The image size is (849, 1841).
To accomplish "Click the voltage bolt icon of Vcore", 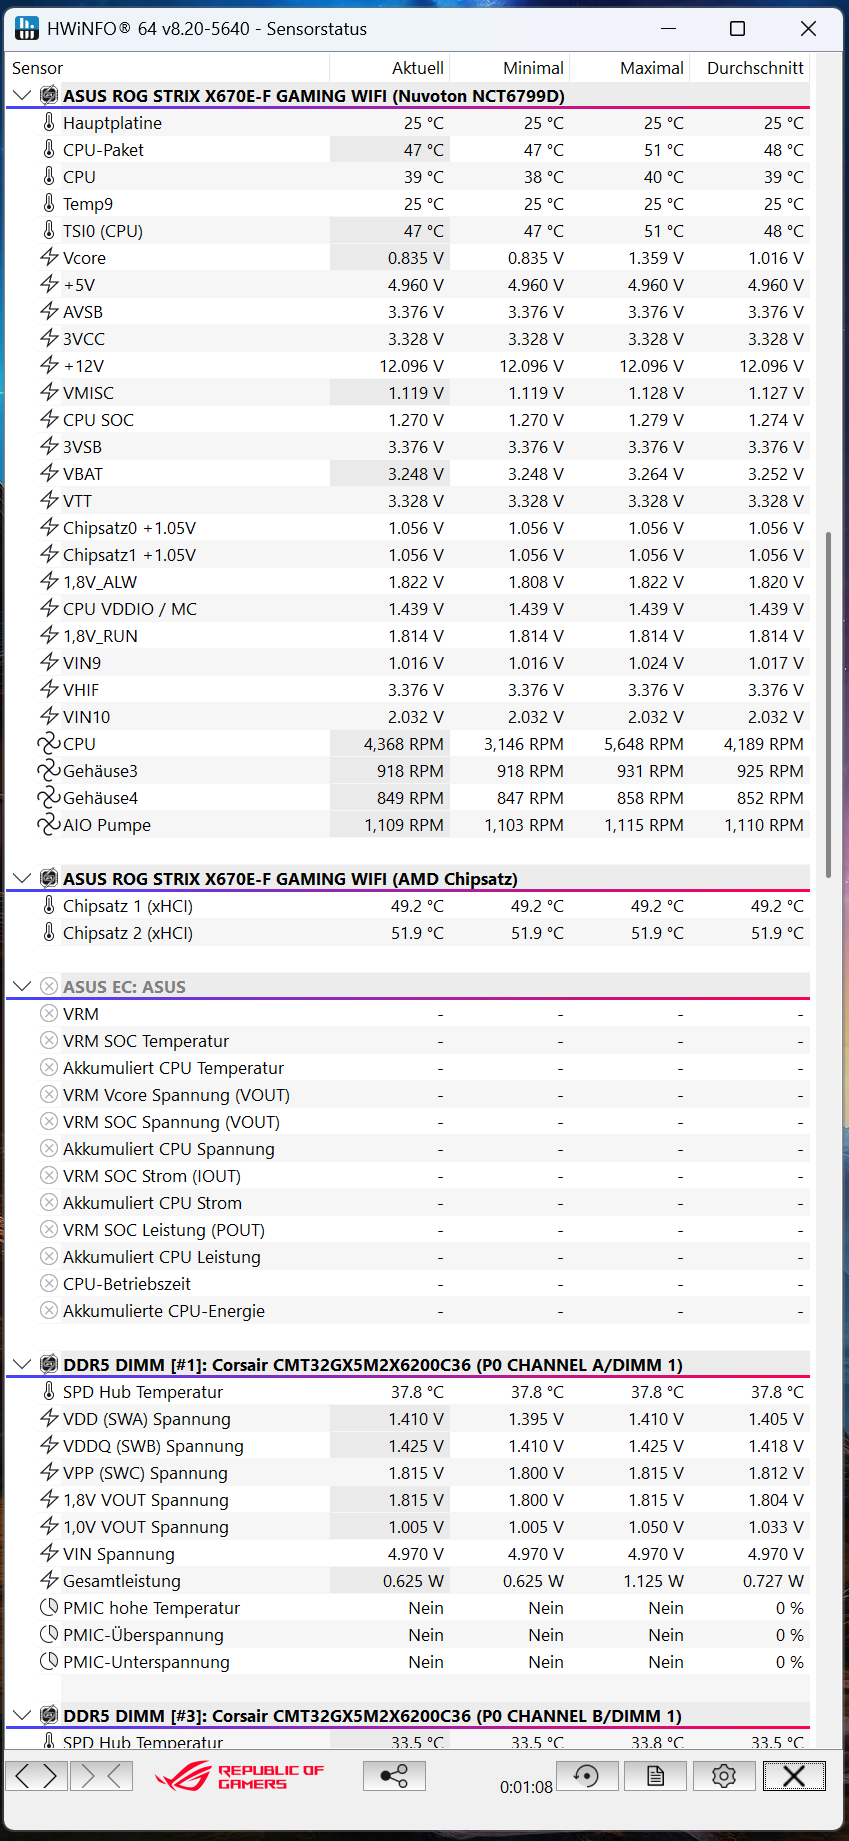I will point(49,257).
